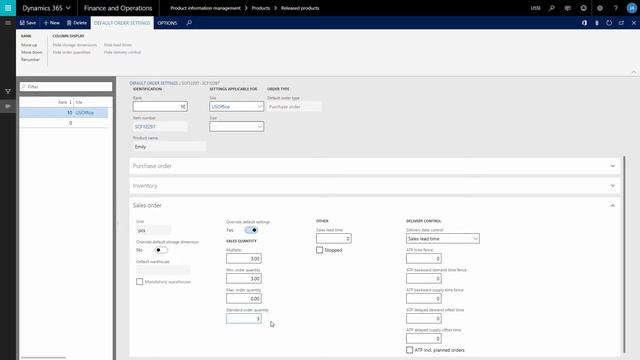Click the attachments paperclip icon
Image resolution: width=640 pixels, height=360 pixels.
(597, 23)
